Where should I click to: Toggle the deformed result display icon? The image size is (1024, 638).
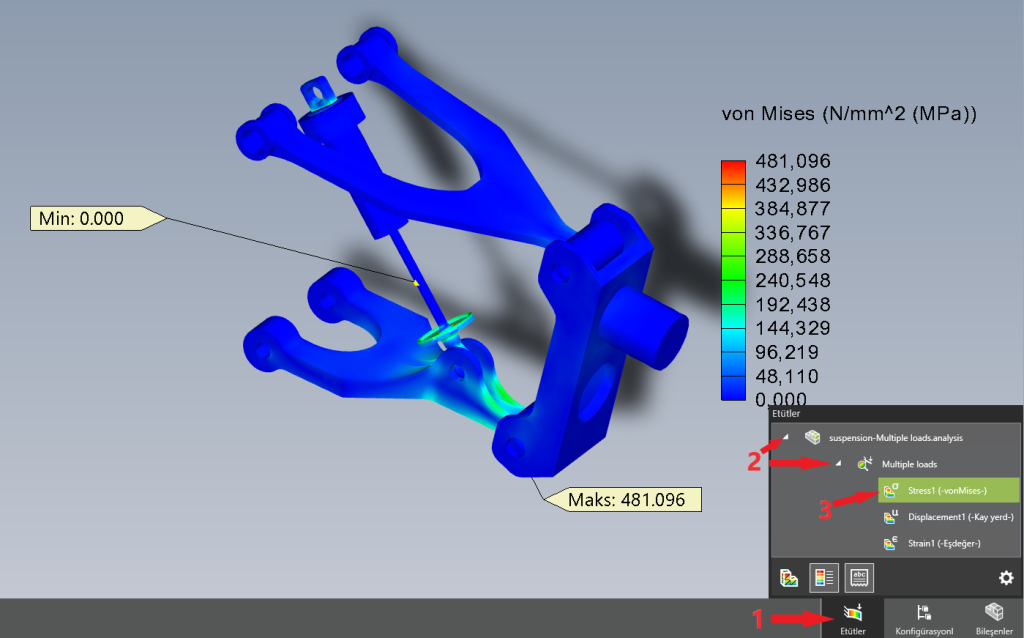[x=789, y=577]
